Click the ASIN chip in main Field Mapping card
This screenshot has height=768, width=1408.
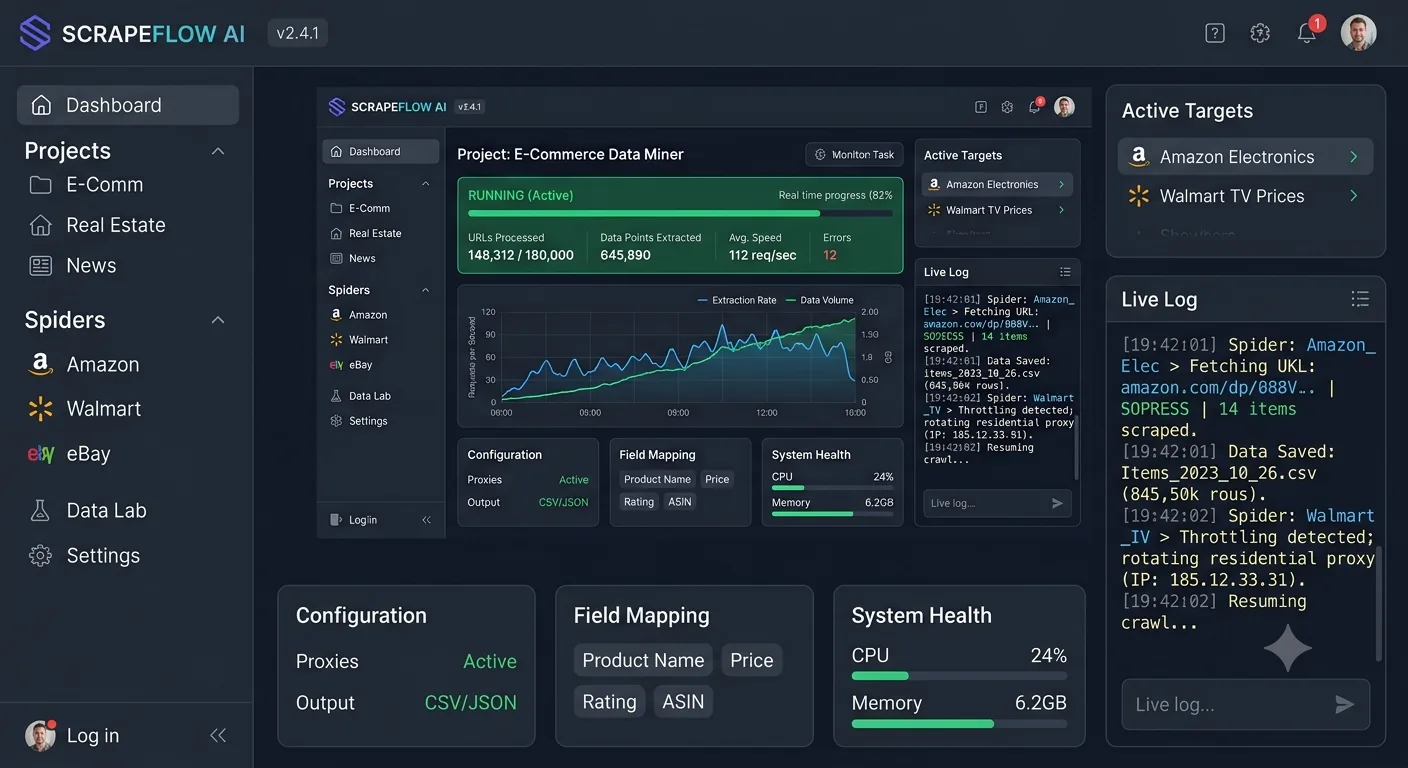click(x=683, y=702)
